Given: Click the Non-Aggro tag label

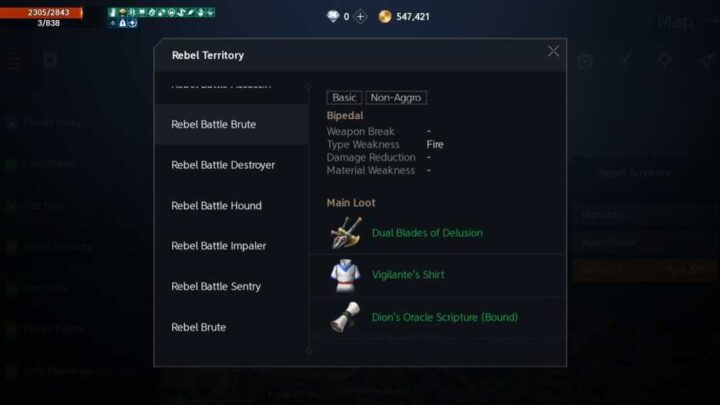Looking at the screenshot, I should point(396,97).
